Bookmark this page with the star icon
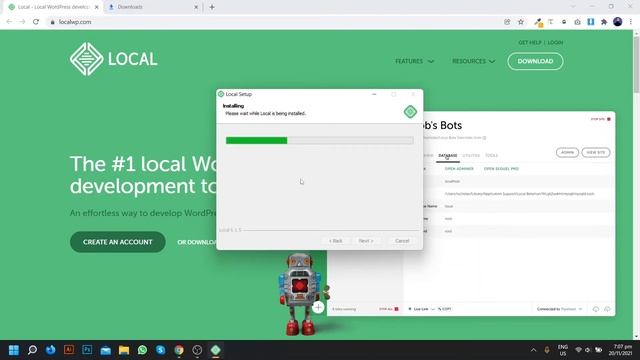 point(521,22)
